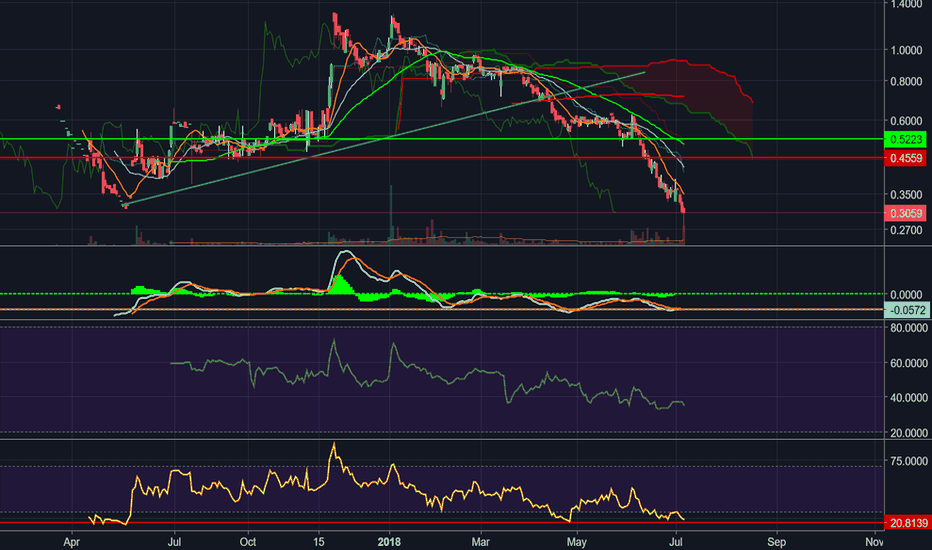
Task: Click the 40.0000 RSI axis label
Action: coord(909,398)
